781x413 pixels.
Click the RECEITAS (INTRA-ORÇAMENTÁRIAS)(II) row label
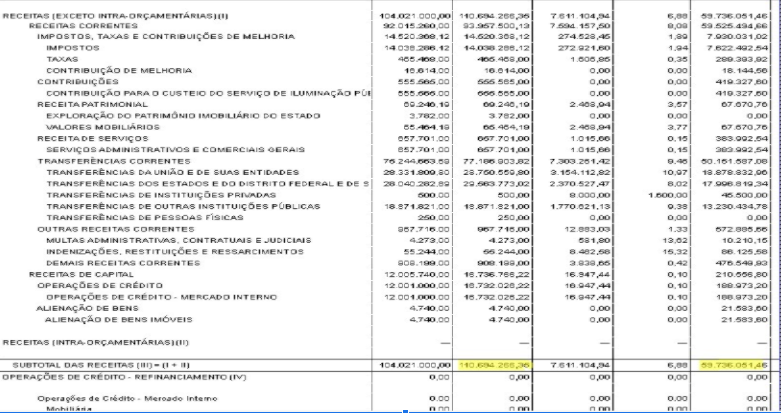pos(81,342)
